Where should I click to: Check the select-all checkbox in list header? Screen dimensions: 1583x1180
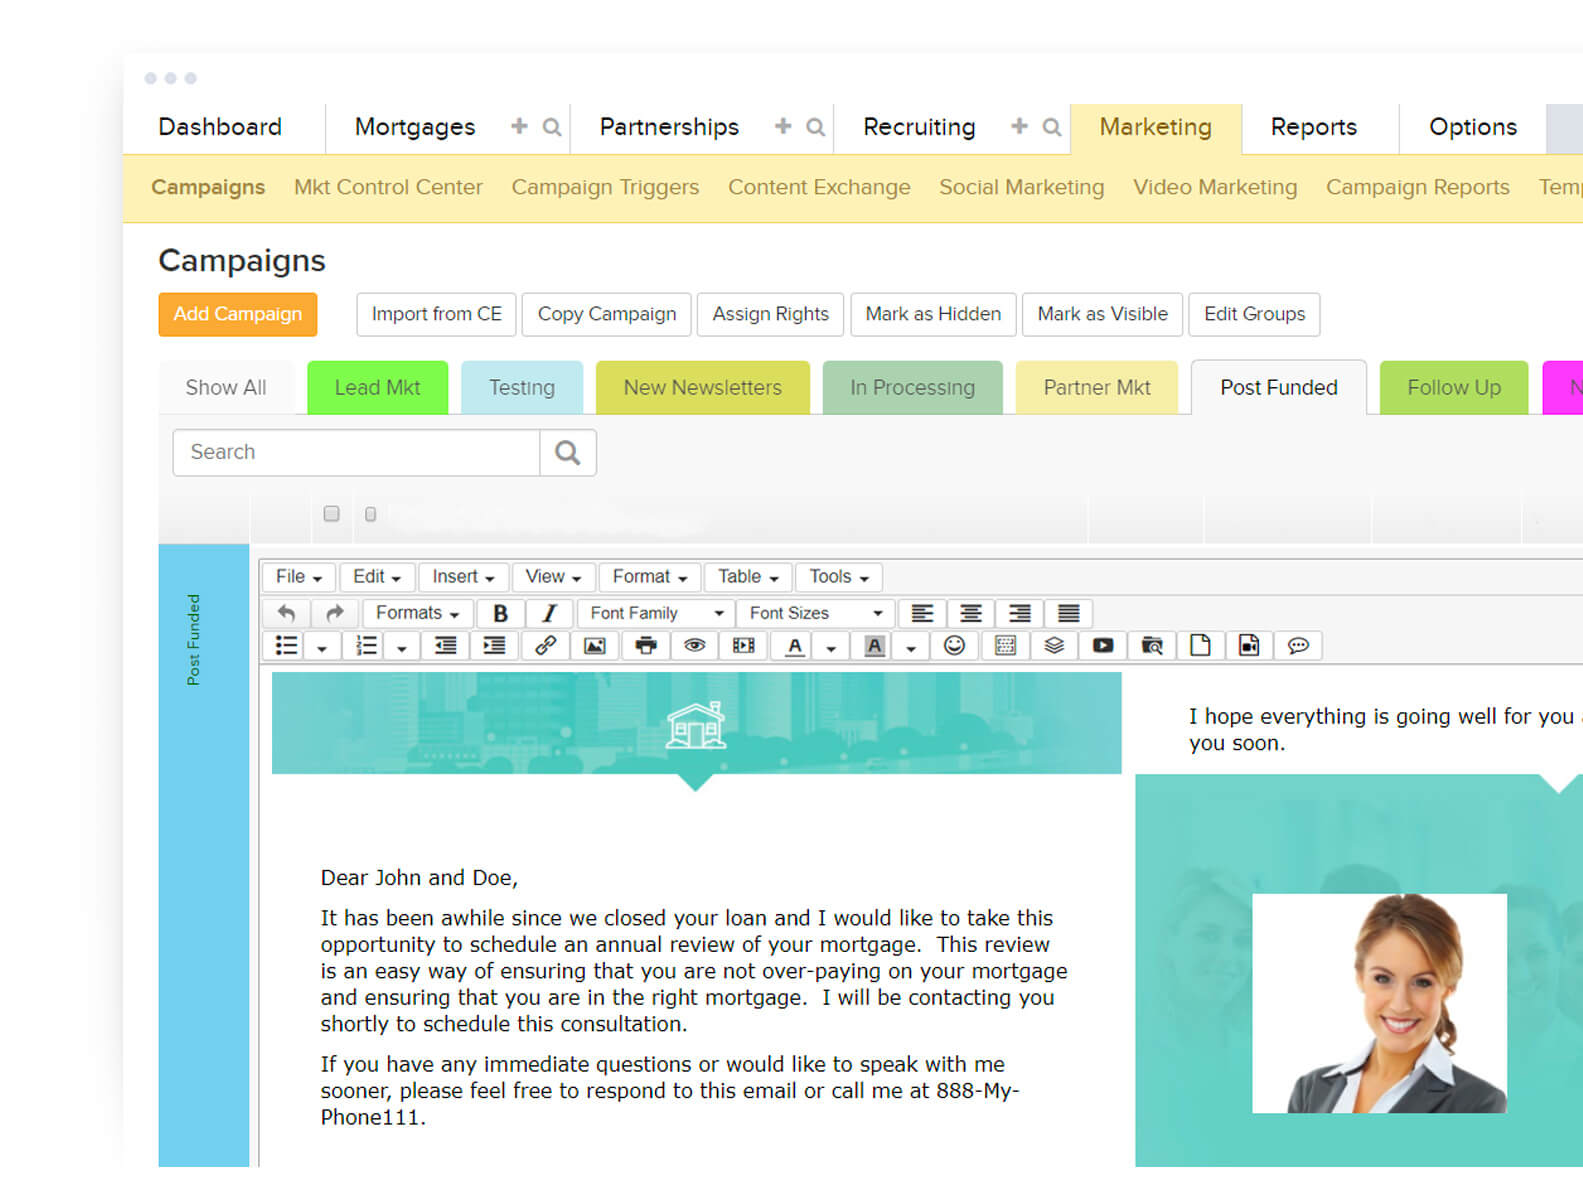tap(331, 514)
